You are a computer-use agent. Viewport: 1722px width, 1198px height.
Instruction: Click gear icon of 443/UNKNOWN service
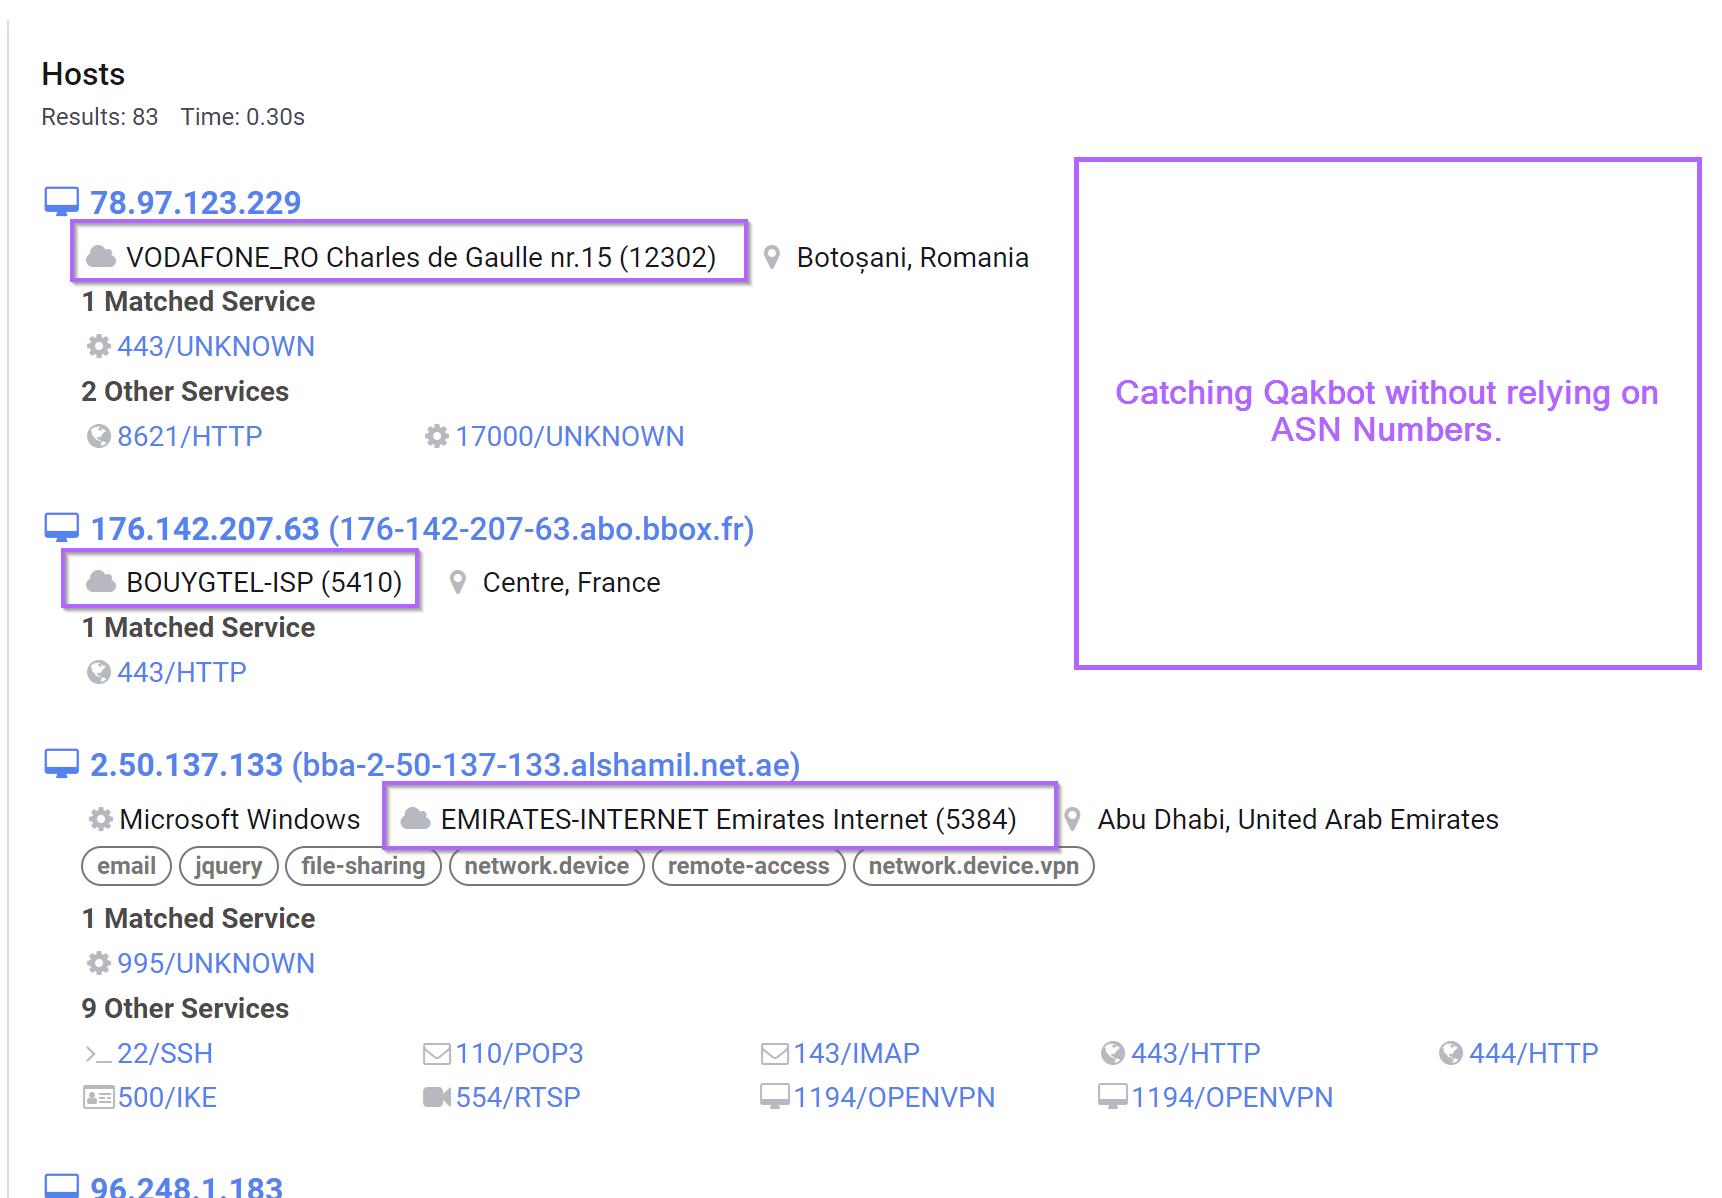click(98, 346)
